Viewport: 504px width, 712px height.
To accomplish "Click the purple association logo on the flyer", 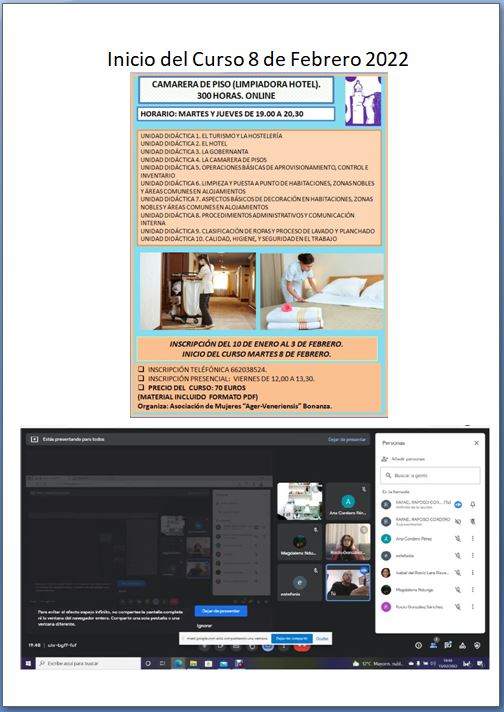I will tap(363, 101).
